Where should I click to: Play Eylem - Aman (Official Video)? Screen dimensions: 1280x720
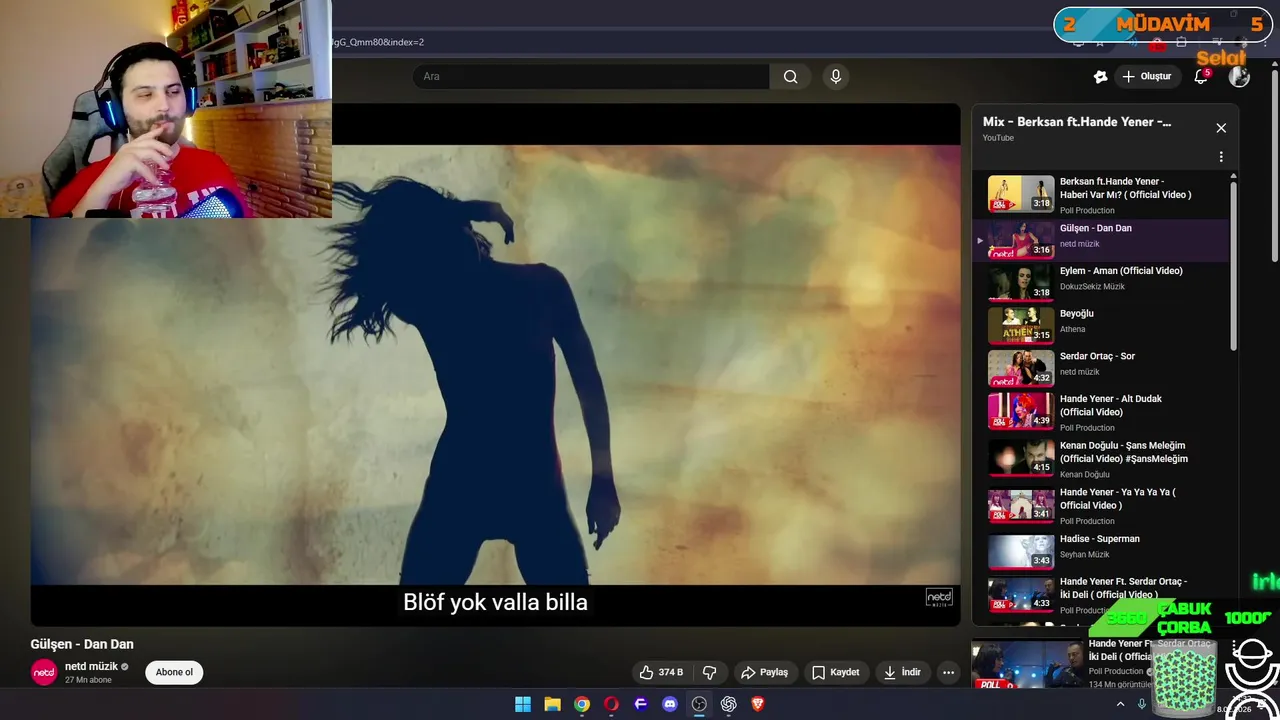click(x=1100, y=282)
